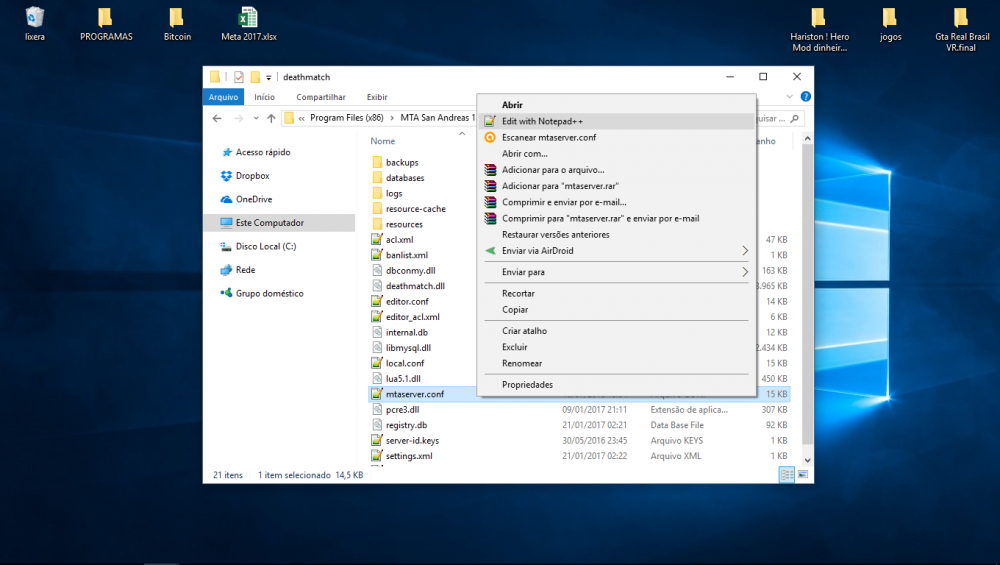Open the Compartilhar ribbon tab
Viewport: 1000px width, 565px height.
321,97
